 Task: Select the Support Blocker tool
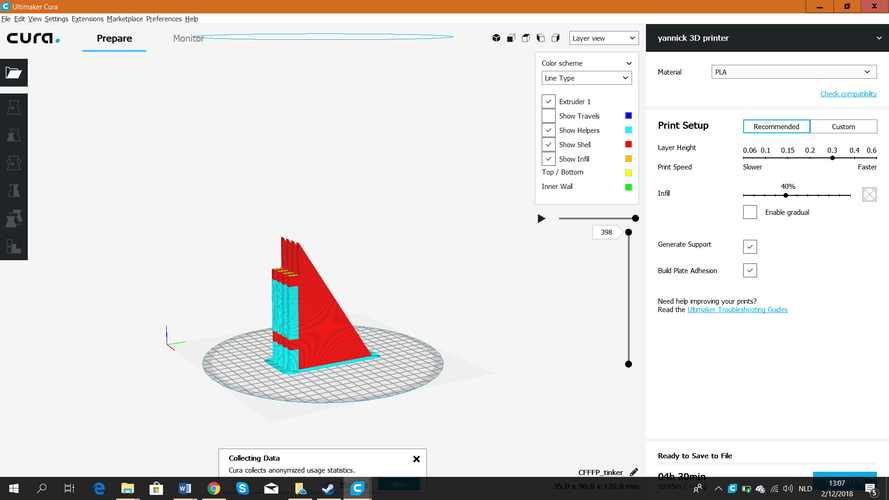14,246
